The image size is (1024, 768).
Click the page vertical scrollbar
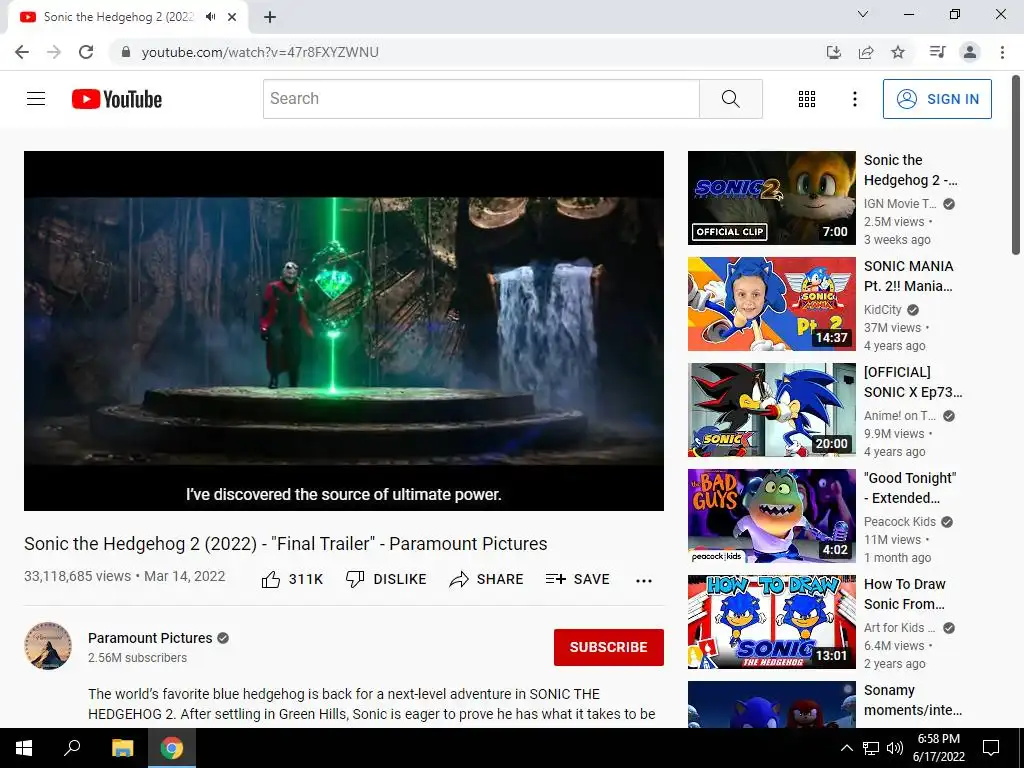tap(1016, 165)
